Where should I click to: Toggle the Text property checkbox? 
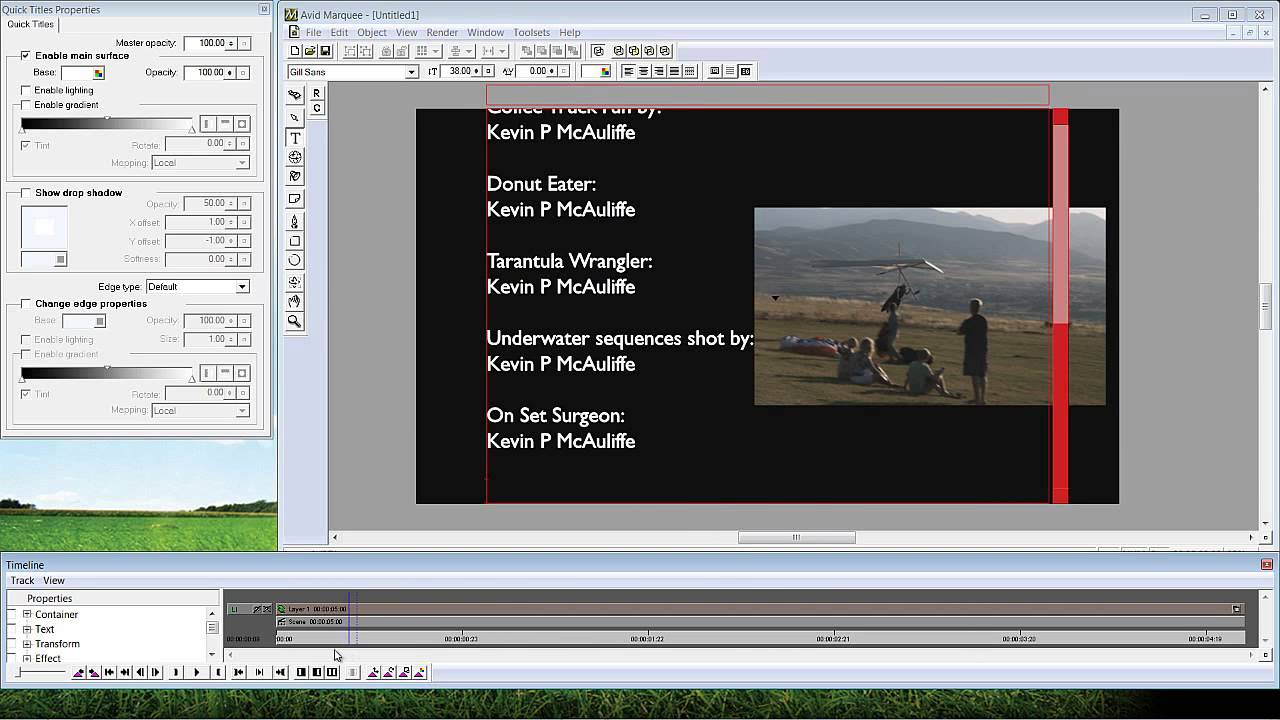[12, 629]
